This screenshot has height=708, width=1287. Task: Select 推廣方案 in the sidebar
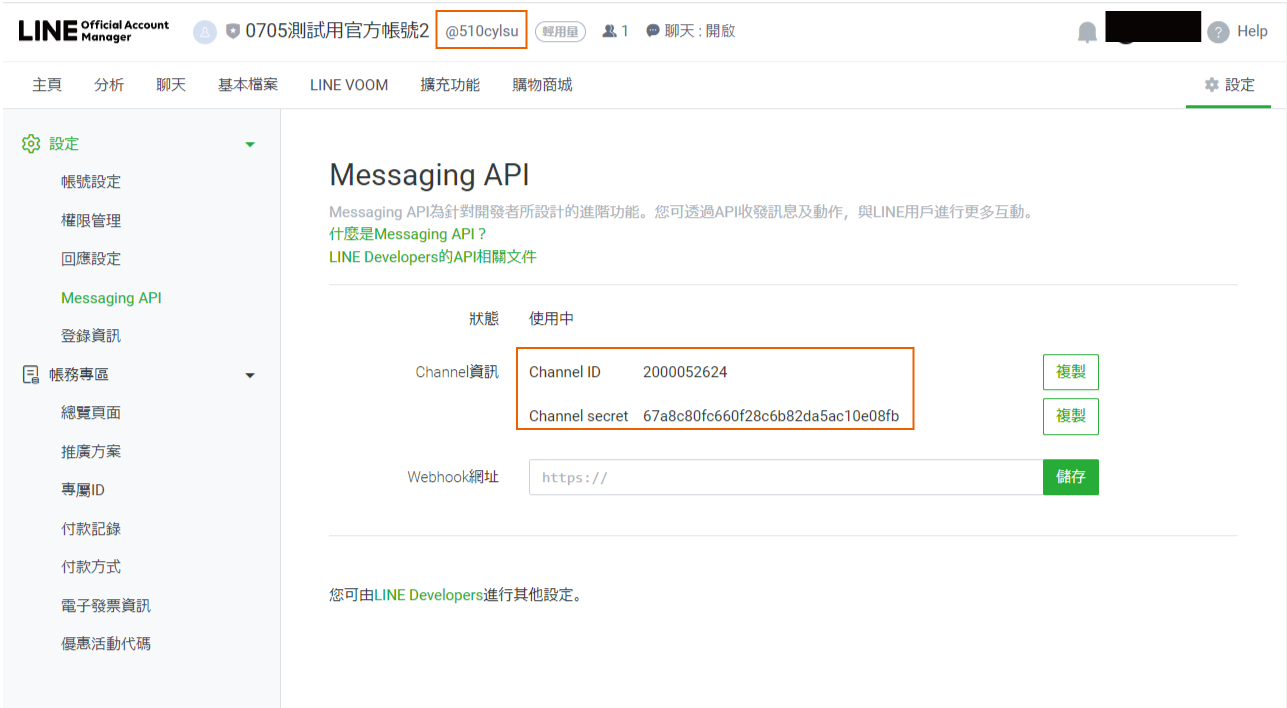(x=91, y=452)
